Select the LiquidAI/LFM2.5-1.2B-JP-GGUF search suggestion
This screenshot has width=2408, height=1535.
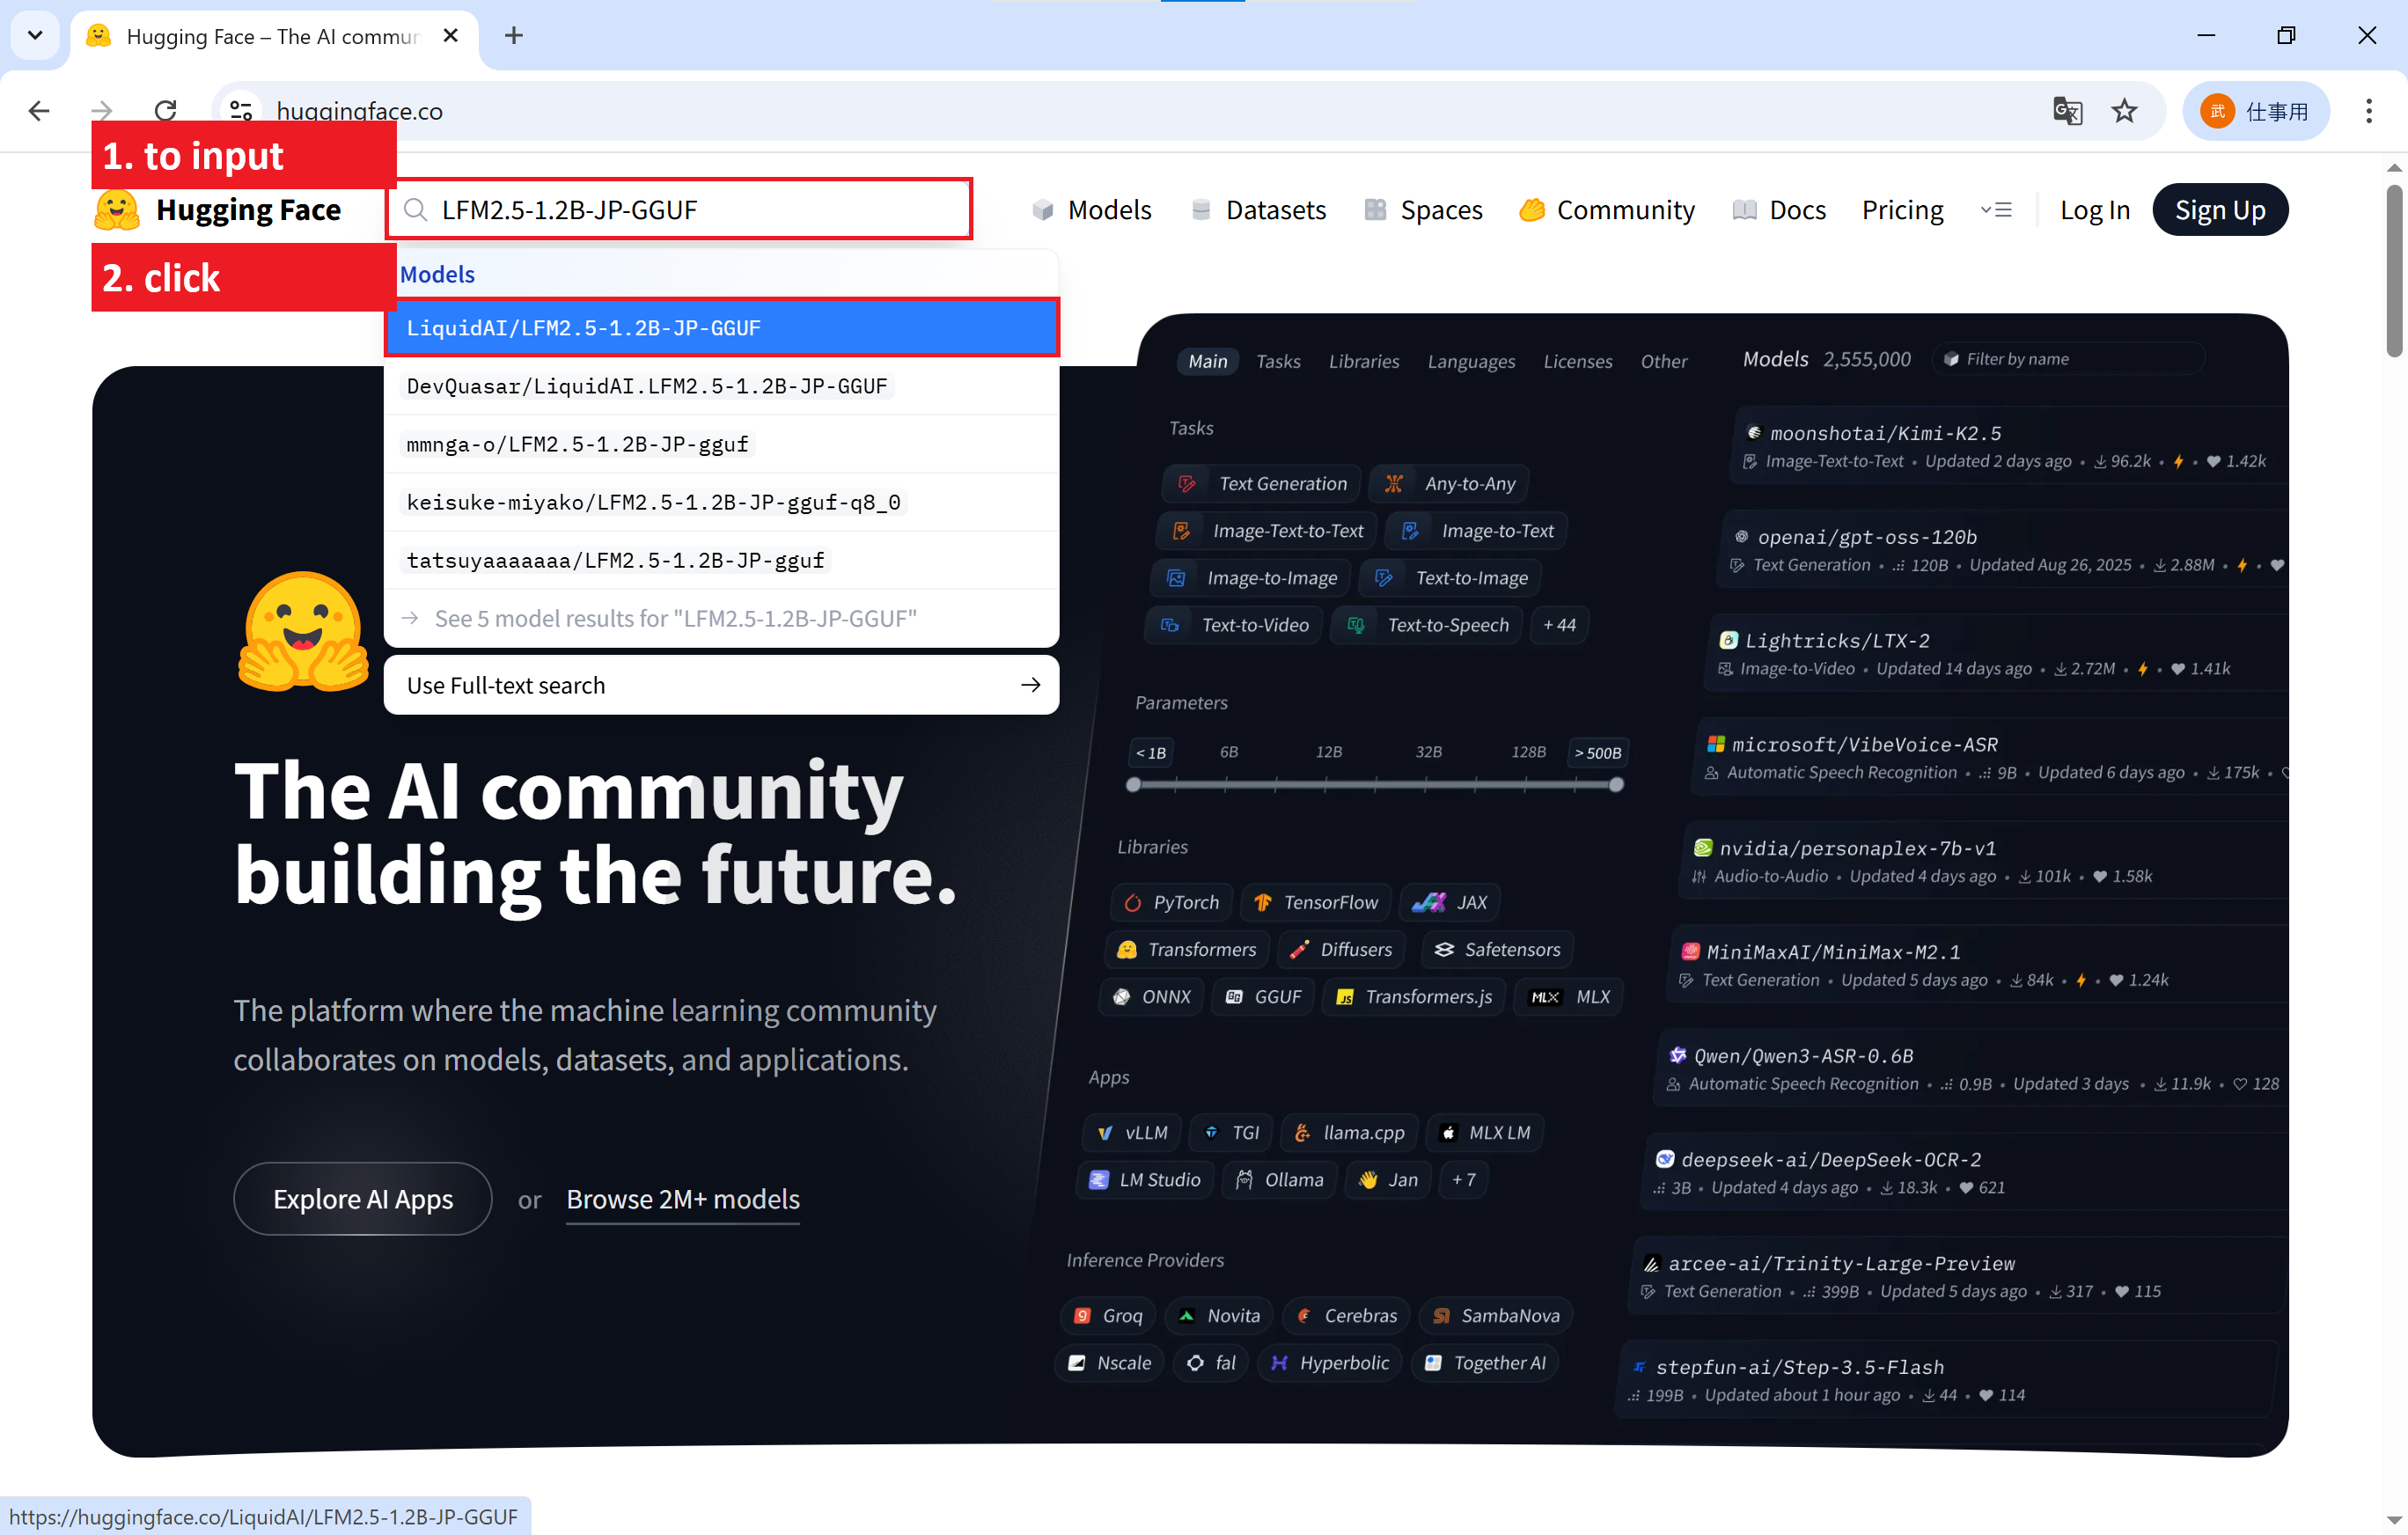[x=722, y=327]
